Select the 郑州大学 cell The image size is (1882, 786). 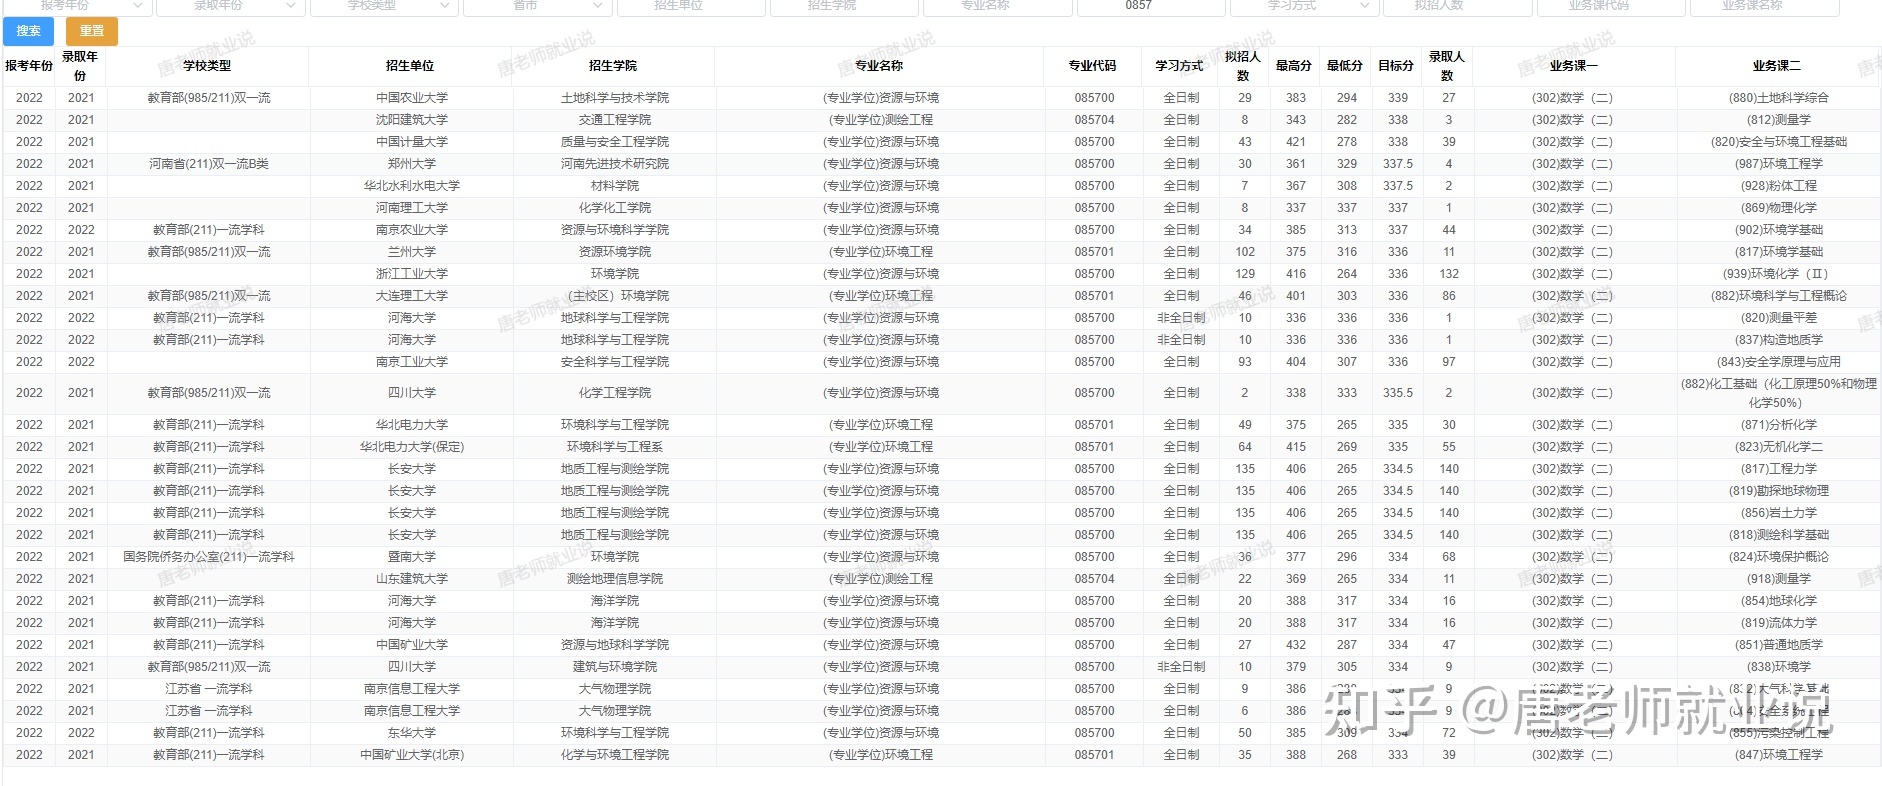411,164
